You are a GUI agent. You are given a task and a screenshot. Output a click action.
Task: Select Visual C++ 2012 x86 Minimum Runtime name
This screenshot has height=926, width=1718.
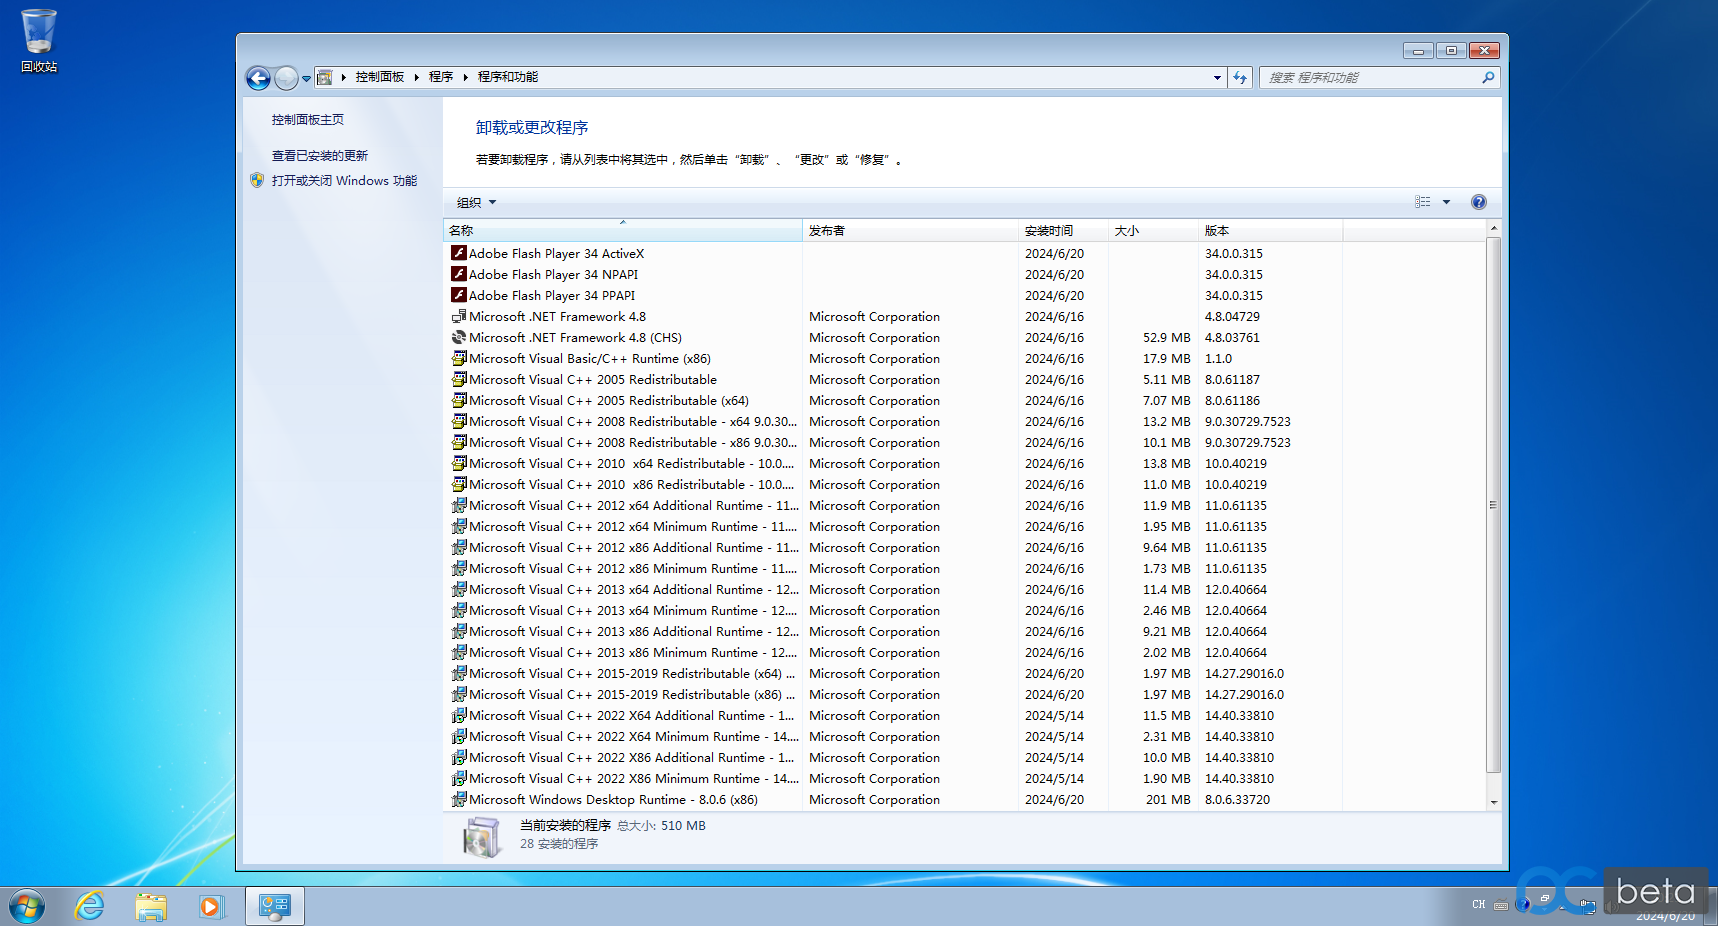point(633,568)
